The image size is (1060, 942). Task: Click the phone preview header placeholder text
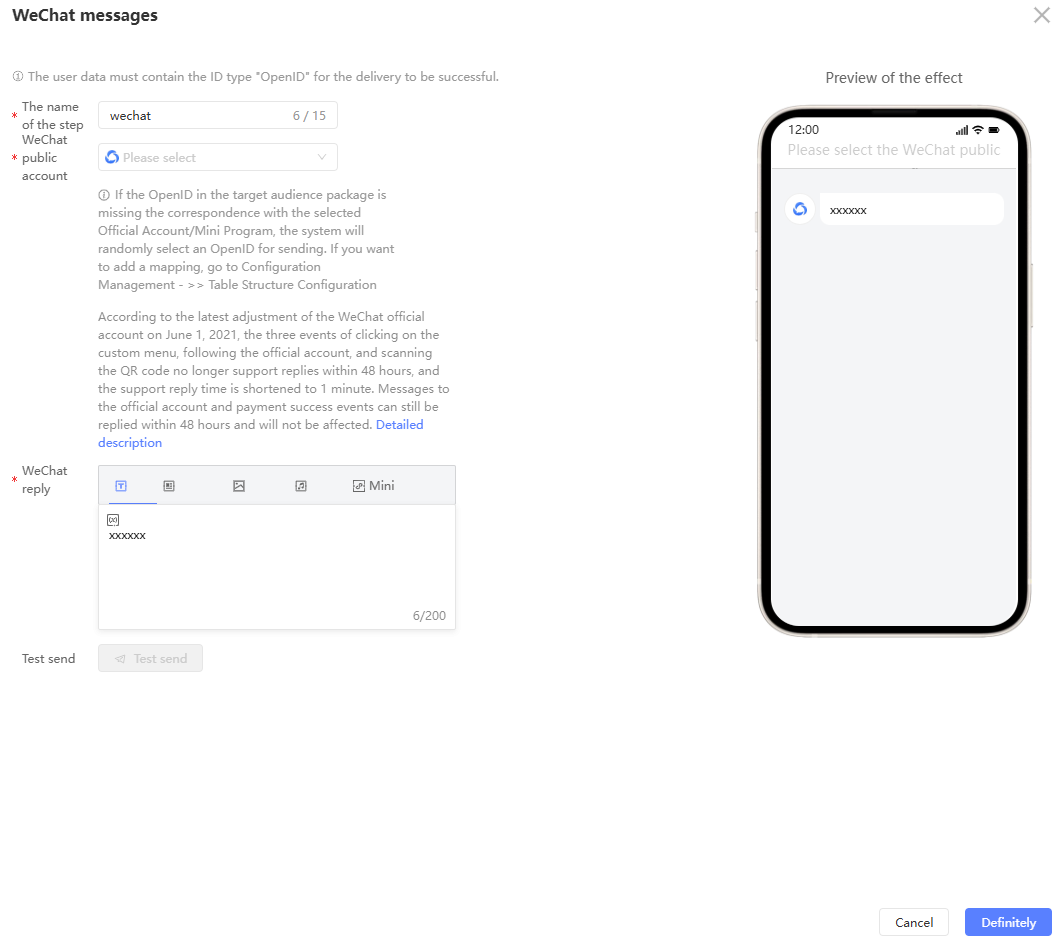(x=894, y=149)
